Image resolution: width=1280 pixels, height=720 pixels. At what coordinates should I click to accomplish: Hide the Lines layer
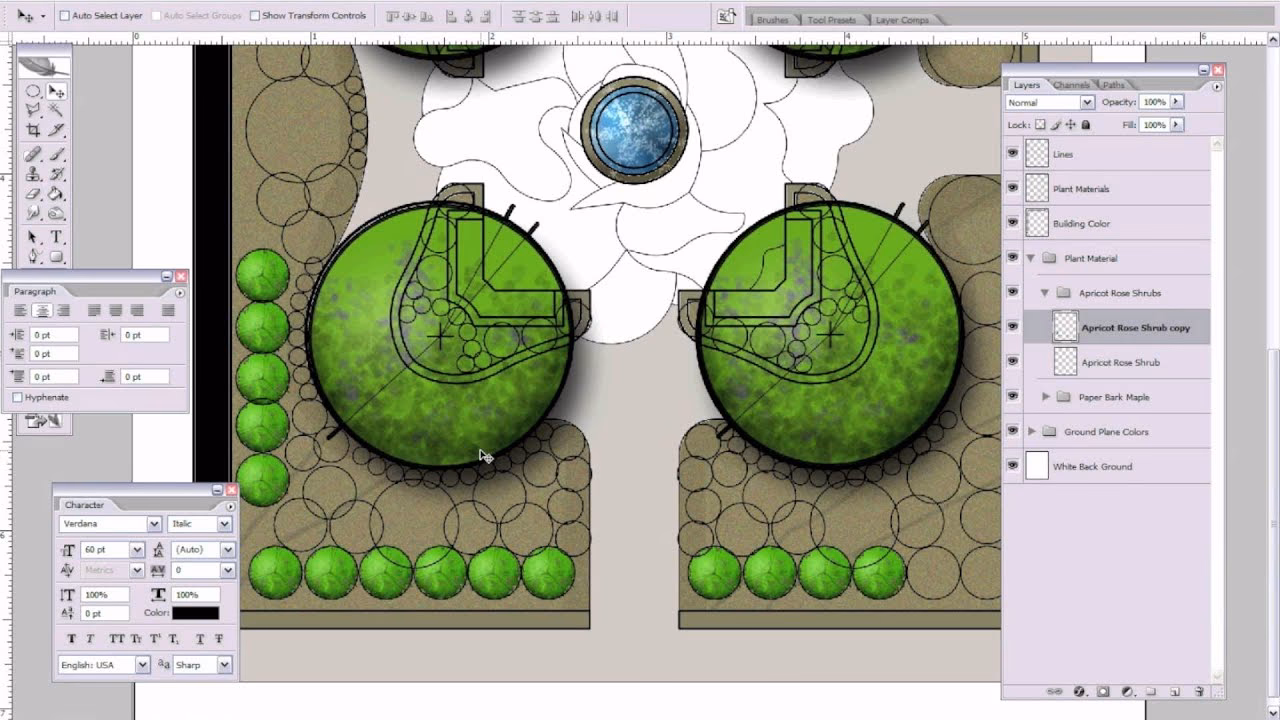[1014, 153]
